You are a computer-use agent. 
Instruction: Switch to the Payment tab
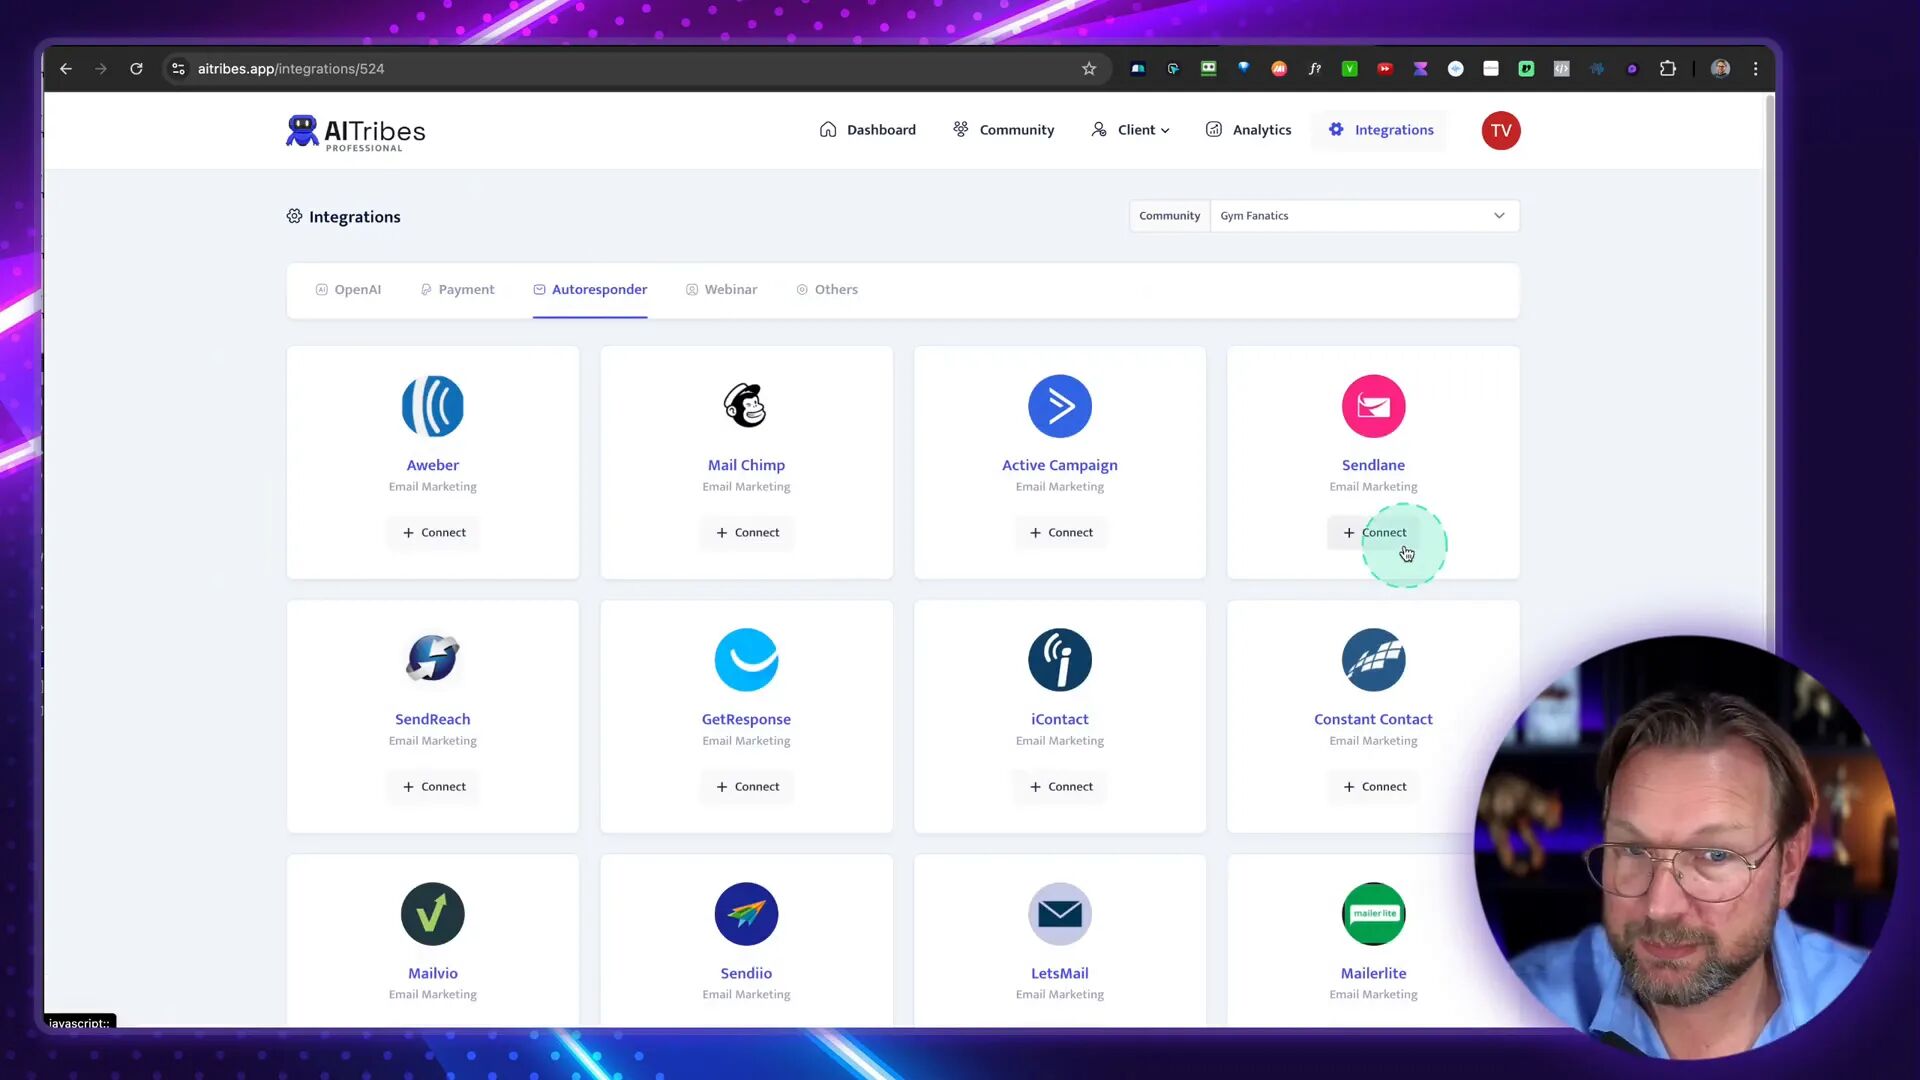(457, 290)
